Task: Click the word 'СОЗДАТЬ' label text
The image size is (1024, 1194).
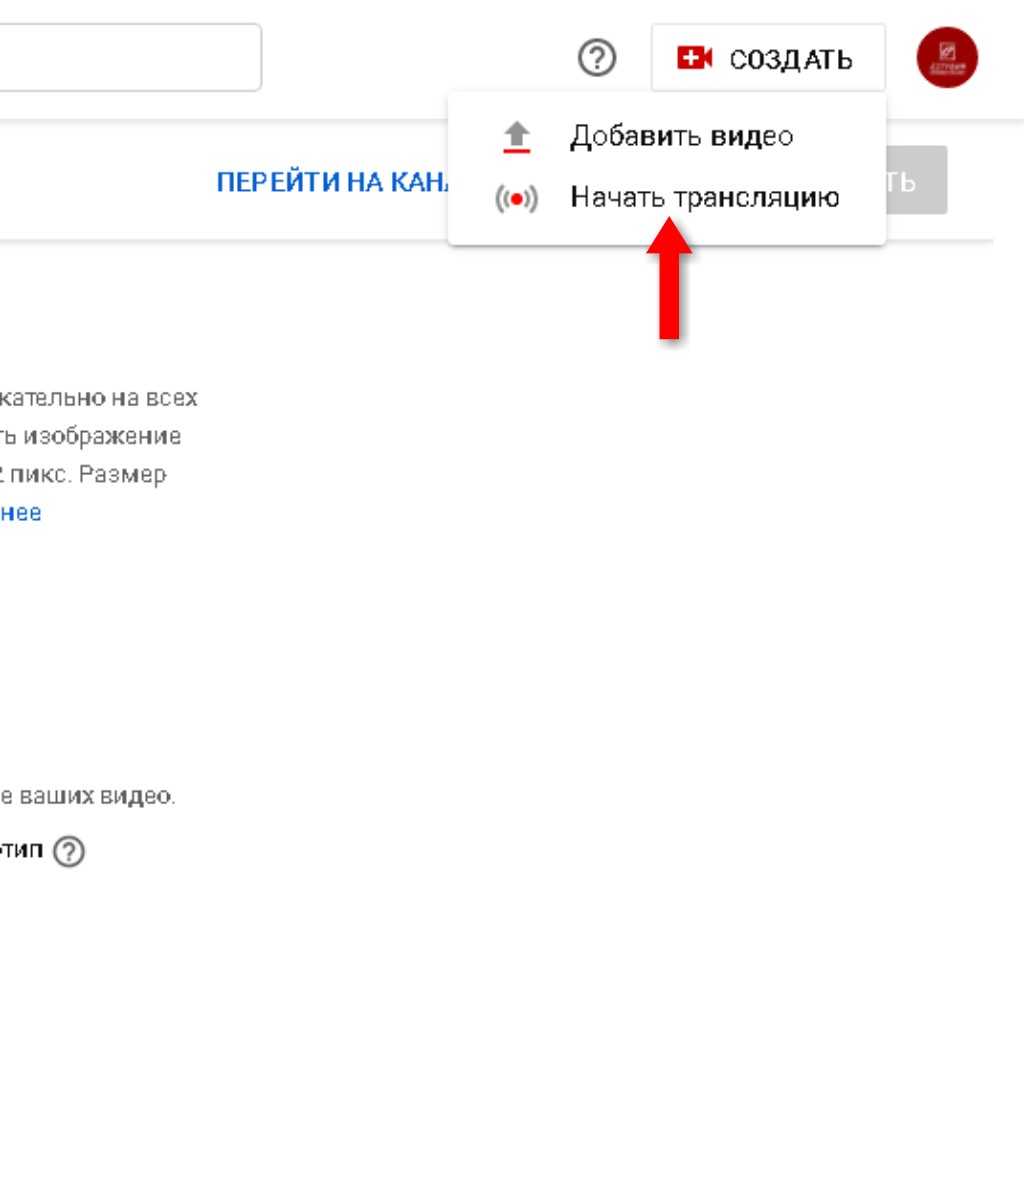Action: pyautogui.click(x=791, y=59)
